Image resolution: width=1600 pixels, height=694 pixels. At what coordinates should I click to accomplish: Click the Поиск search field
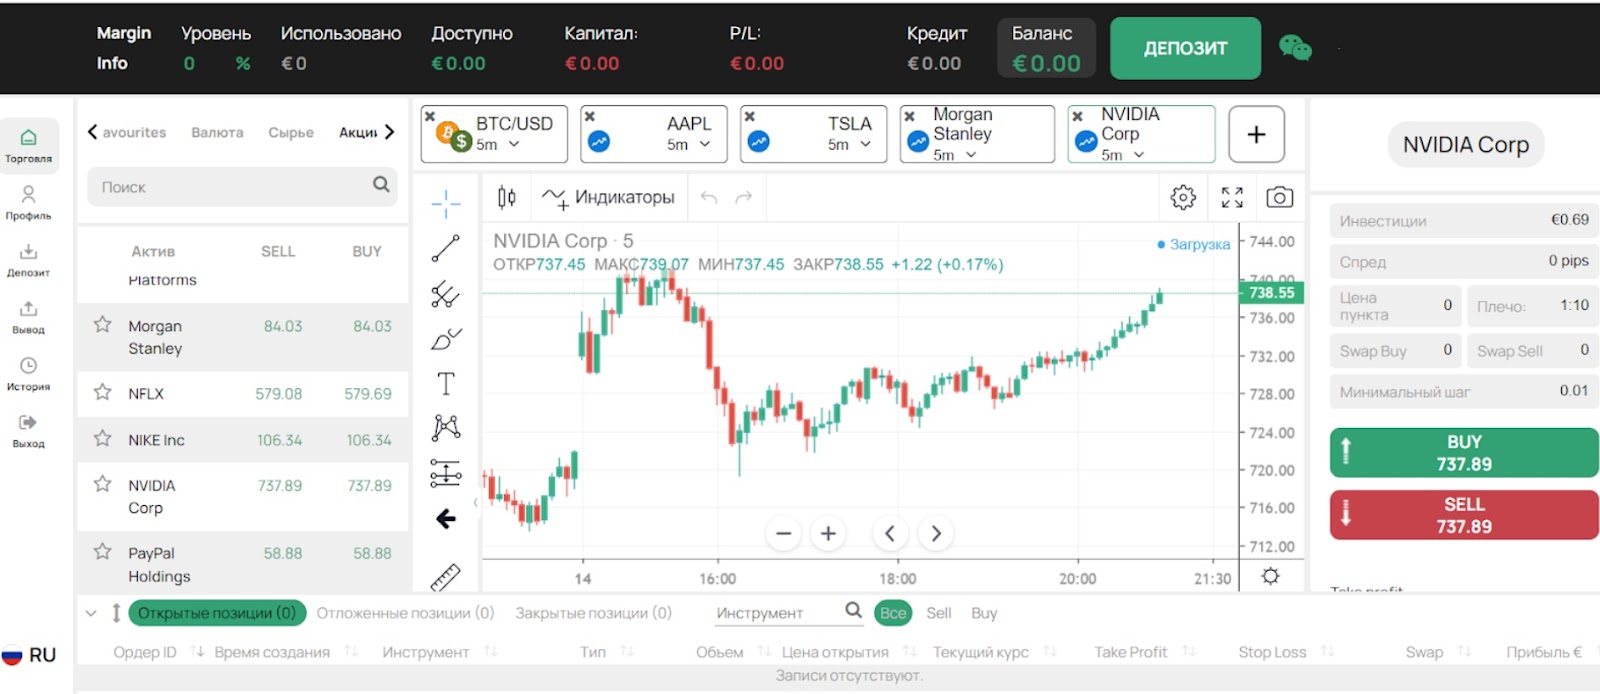232,187
